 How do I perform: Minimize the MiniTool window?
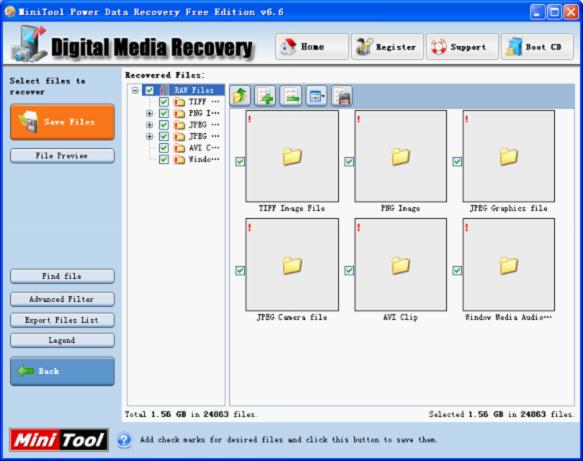pos(537,12)
